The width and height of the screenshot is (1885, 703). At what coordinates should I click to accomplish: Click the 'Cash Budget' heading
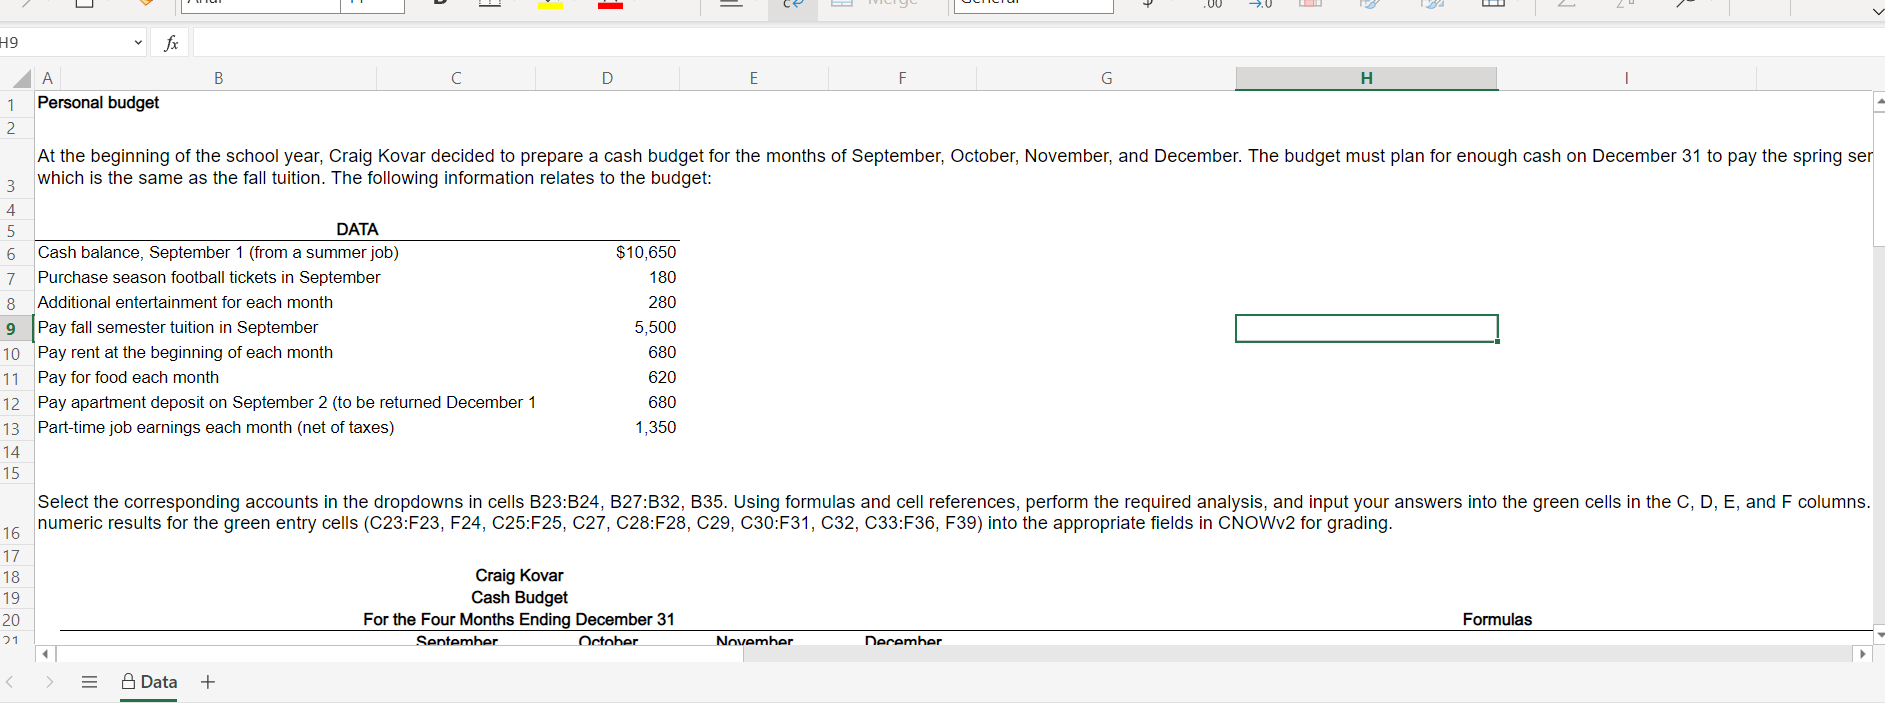tap(519, 598)
